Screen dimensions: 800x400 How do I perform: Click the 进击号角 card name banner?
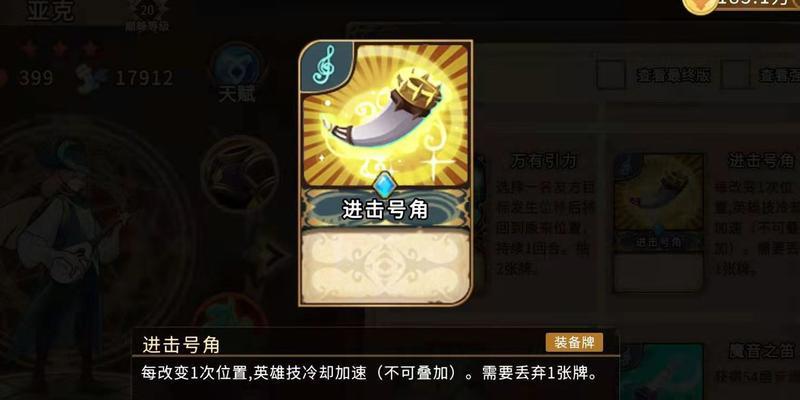click(x=385, y=210)
